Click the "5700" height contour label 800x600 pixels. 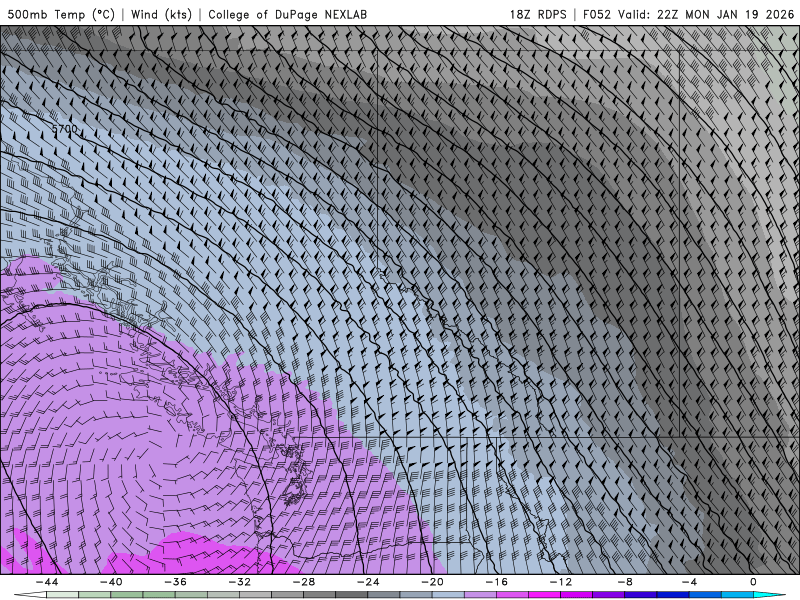[x=65, y=129]
